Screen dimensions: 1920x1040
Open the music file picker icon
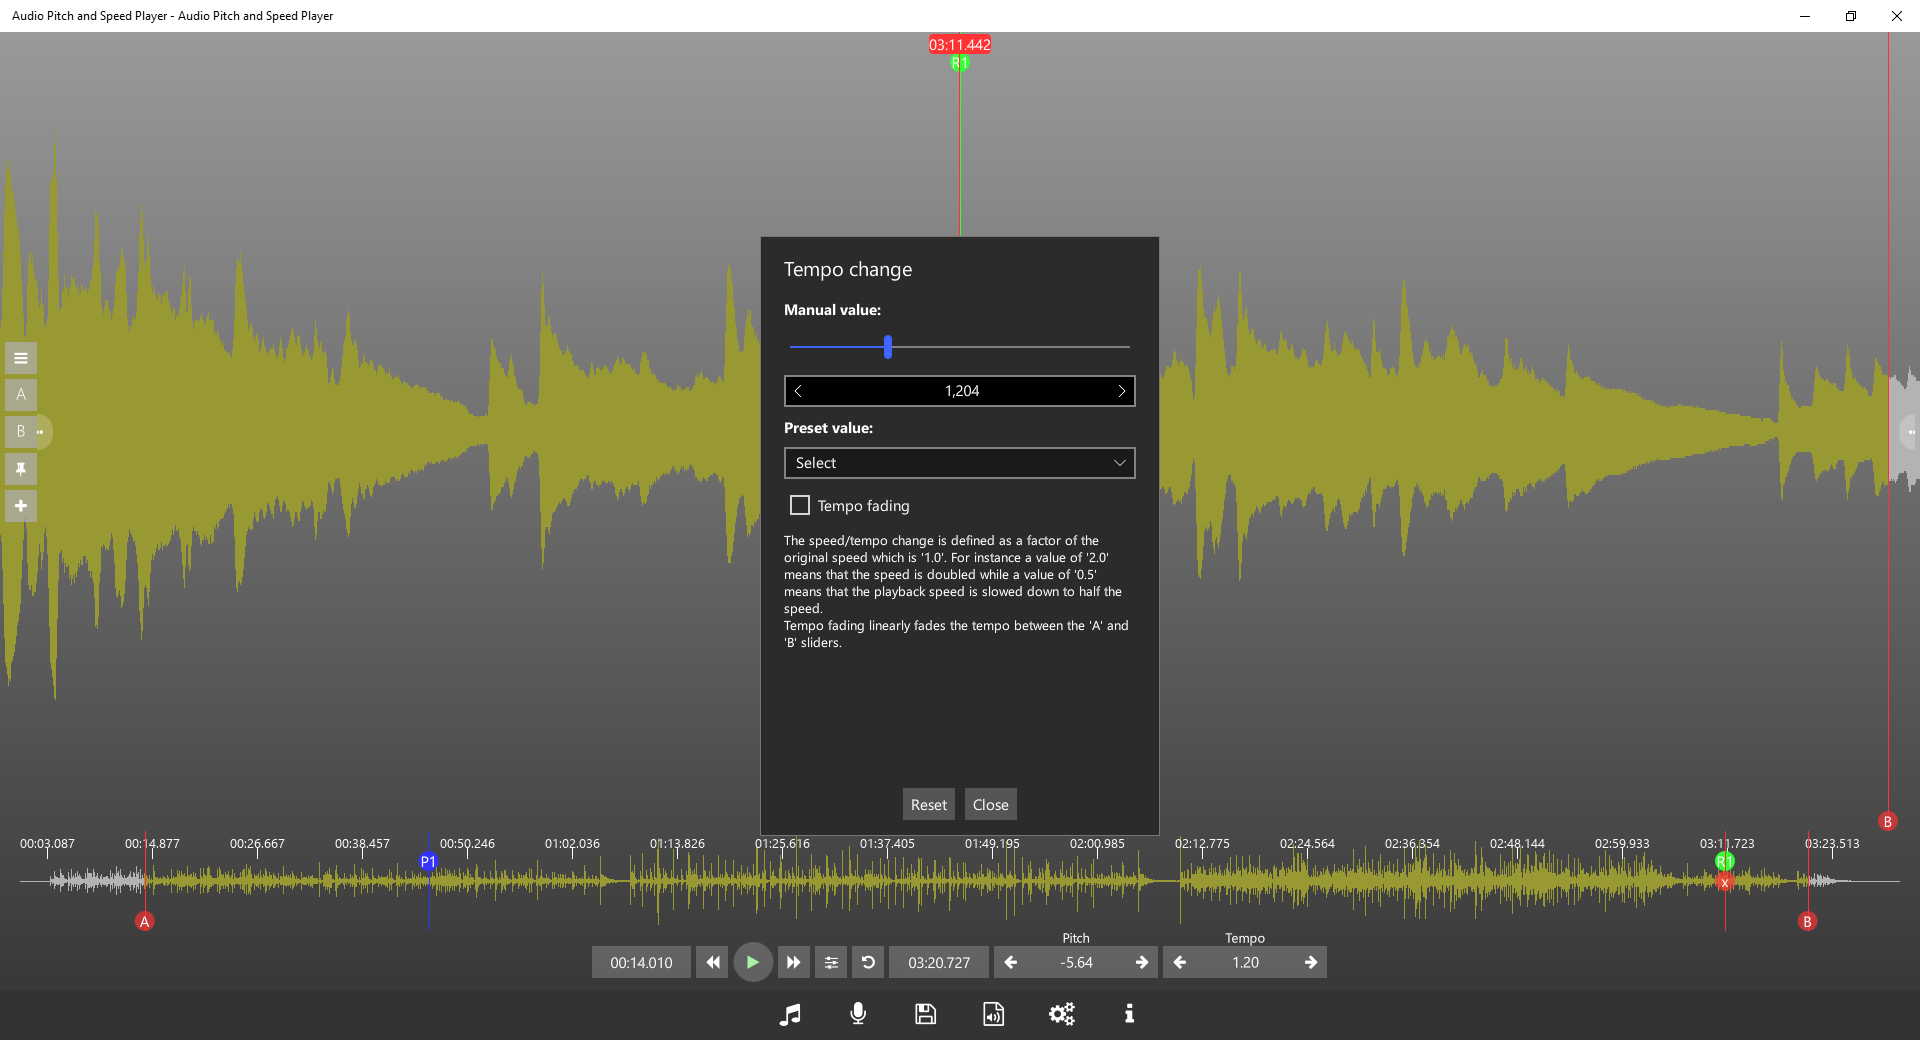pos(789,1014)
